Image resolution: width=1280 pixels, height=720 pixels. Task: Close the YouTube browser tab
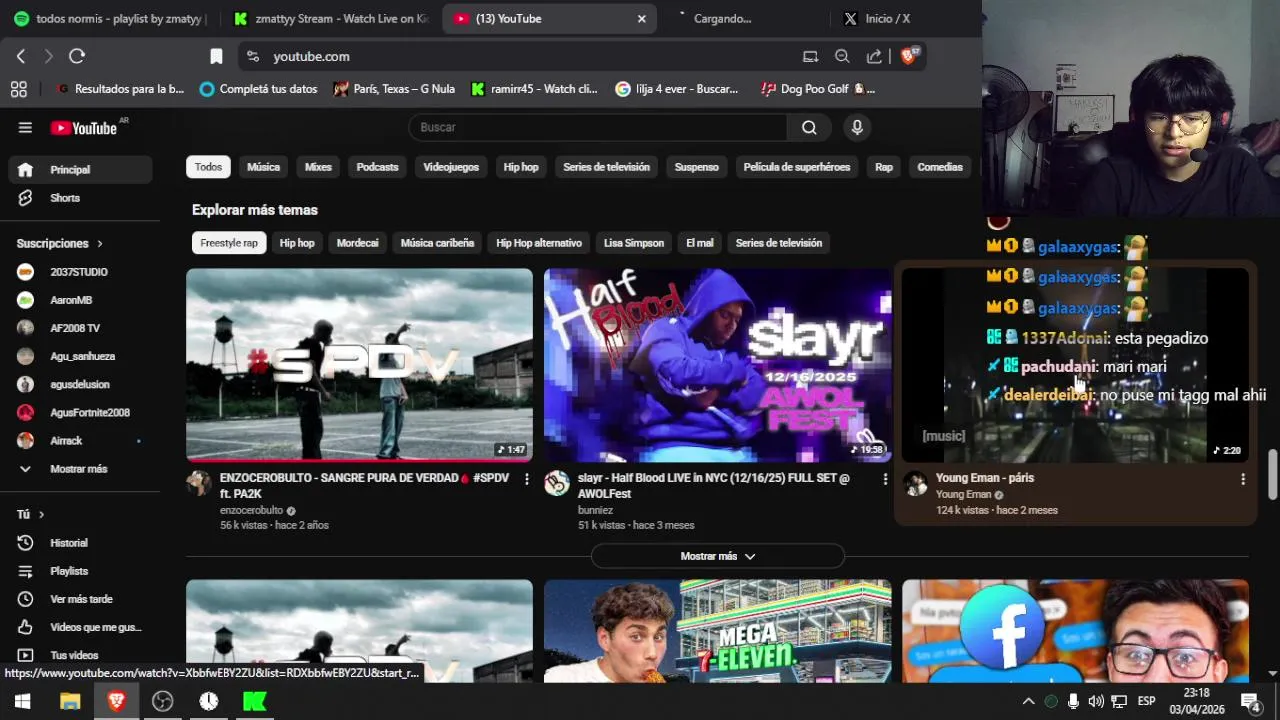coord(641,18)
